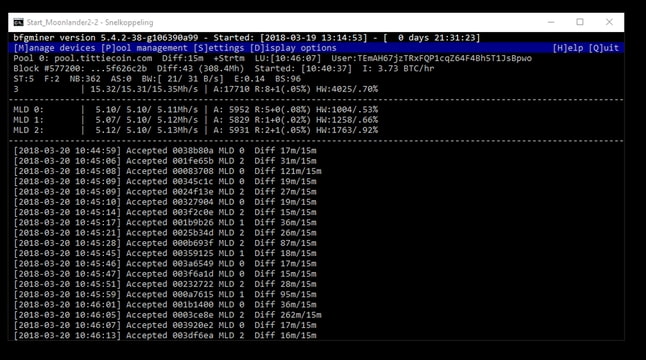Viewport: 646px width, 360px height.
Task: Click log entry Accepted 003f2c0e
Action: pos(165,213)
